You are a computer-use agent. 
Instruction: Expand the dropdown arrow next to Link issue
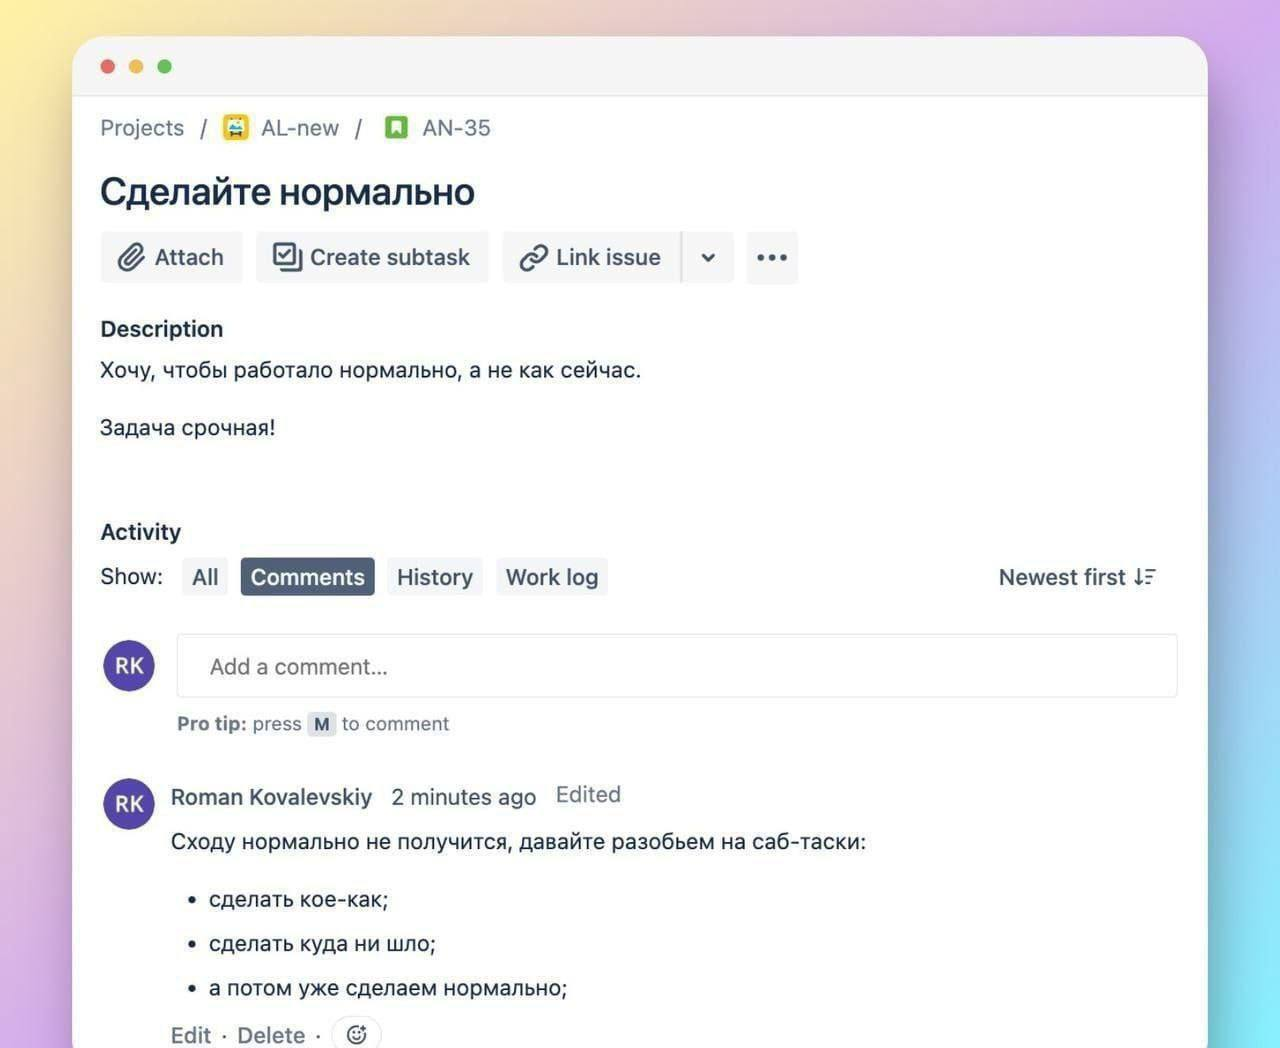[x=708, y=257]
